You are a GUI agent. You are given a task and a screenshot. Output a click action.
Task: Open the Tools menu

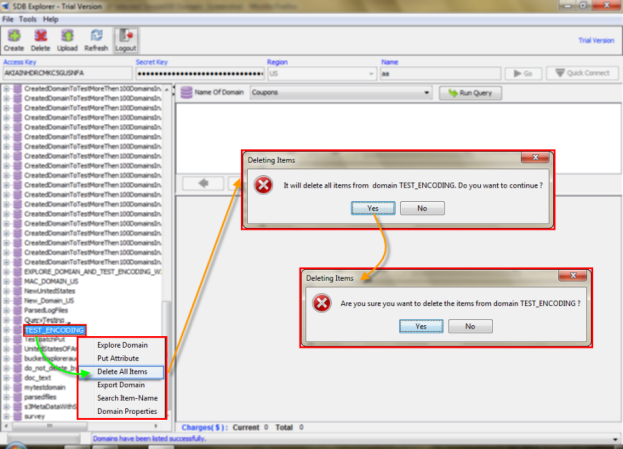(x=27, y=19)
